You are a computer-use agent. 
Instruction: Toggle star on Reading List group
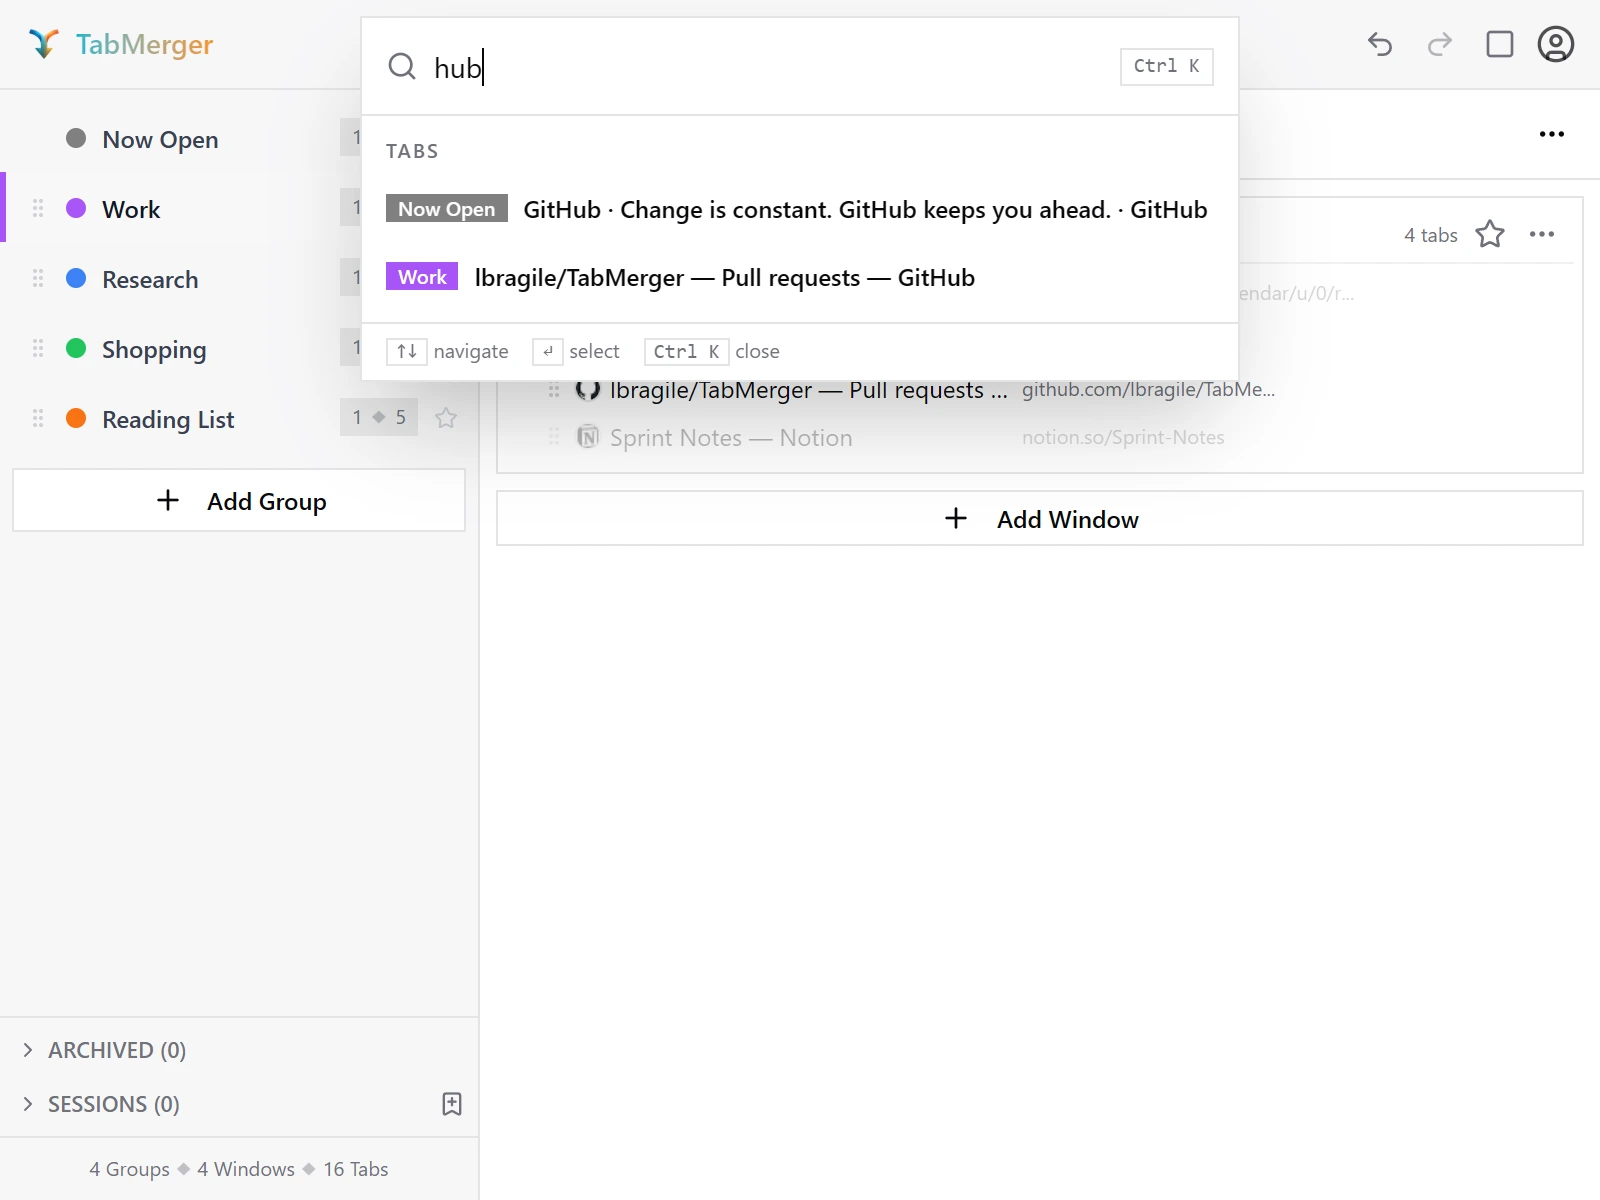446,418
